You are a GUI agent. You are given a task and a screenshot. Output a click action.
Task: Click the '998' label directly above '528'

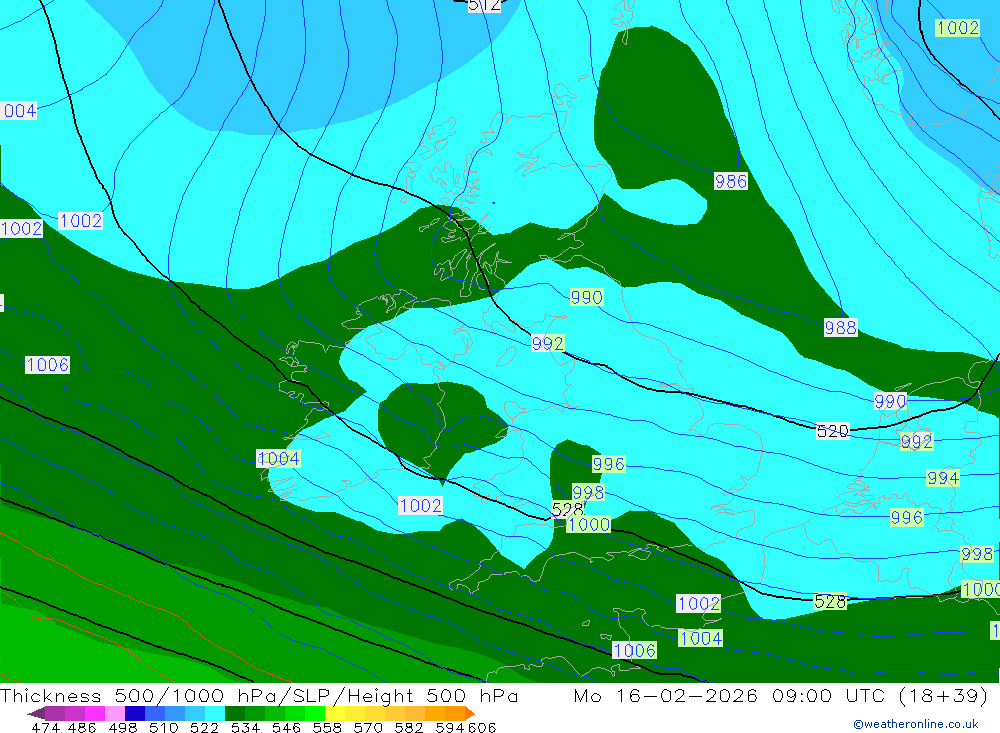(x=587, y=492)
